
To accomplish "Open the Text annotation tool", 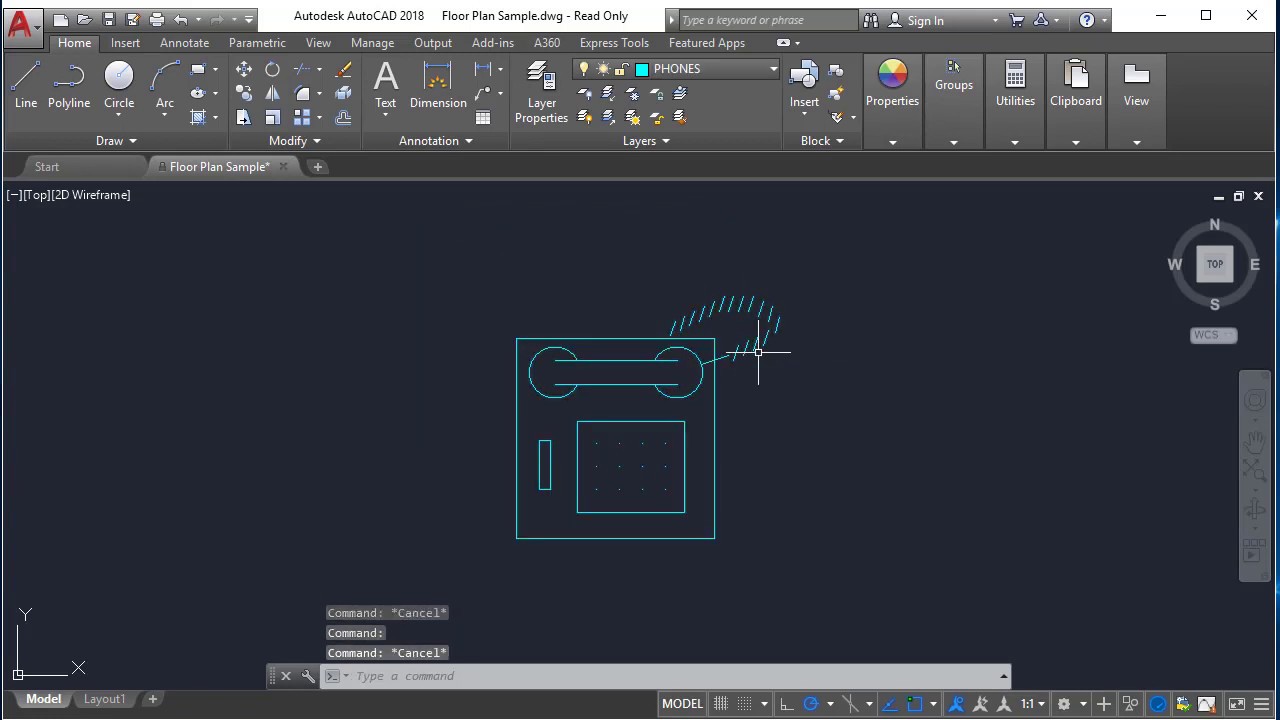I will pos(385,85).
